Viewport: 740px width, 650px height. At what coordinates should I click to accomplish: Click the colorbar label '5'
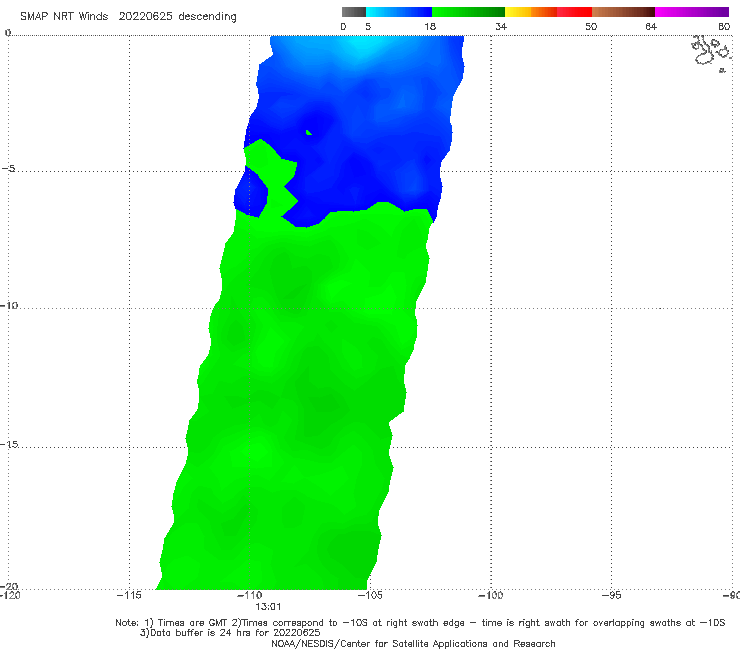pyautogui.click(x=368, y=26)
